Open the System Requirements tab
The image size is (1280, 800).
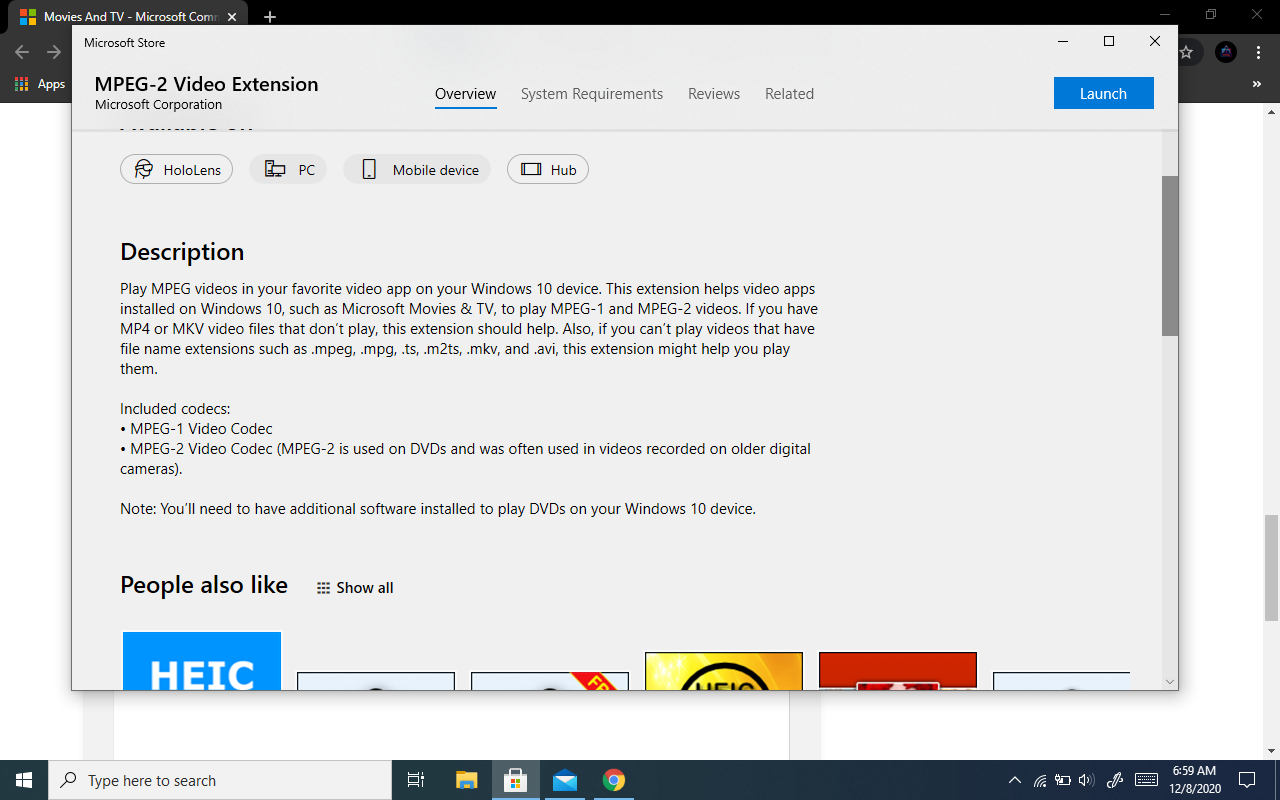tap(592, 94)
